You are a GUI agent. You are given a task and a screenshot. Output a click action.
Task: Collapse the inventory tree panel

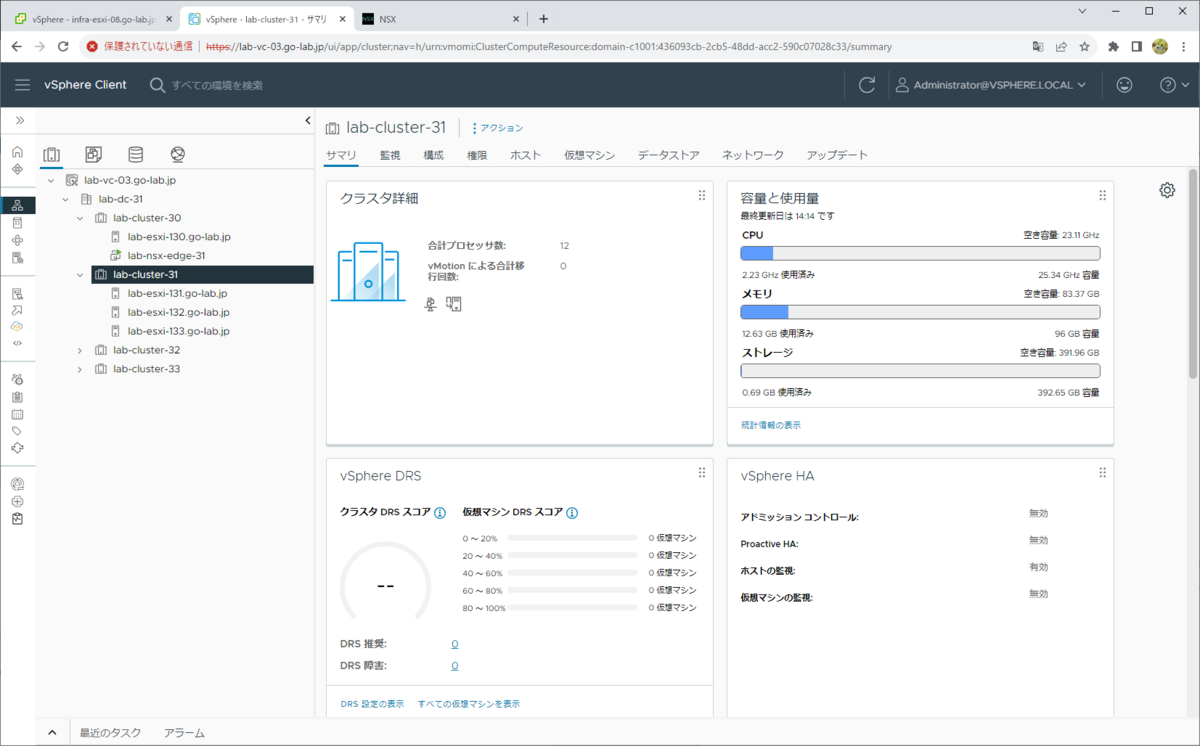(x=308, y=120)
